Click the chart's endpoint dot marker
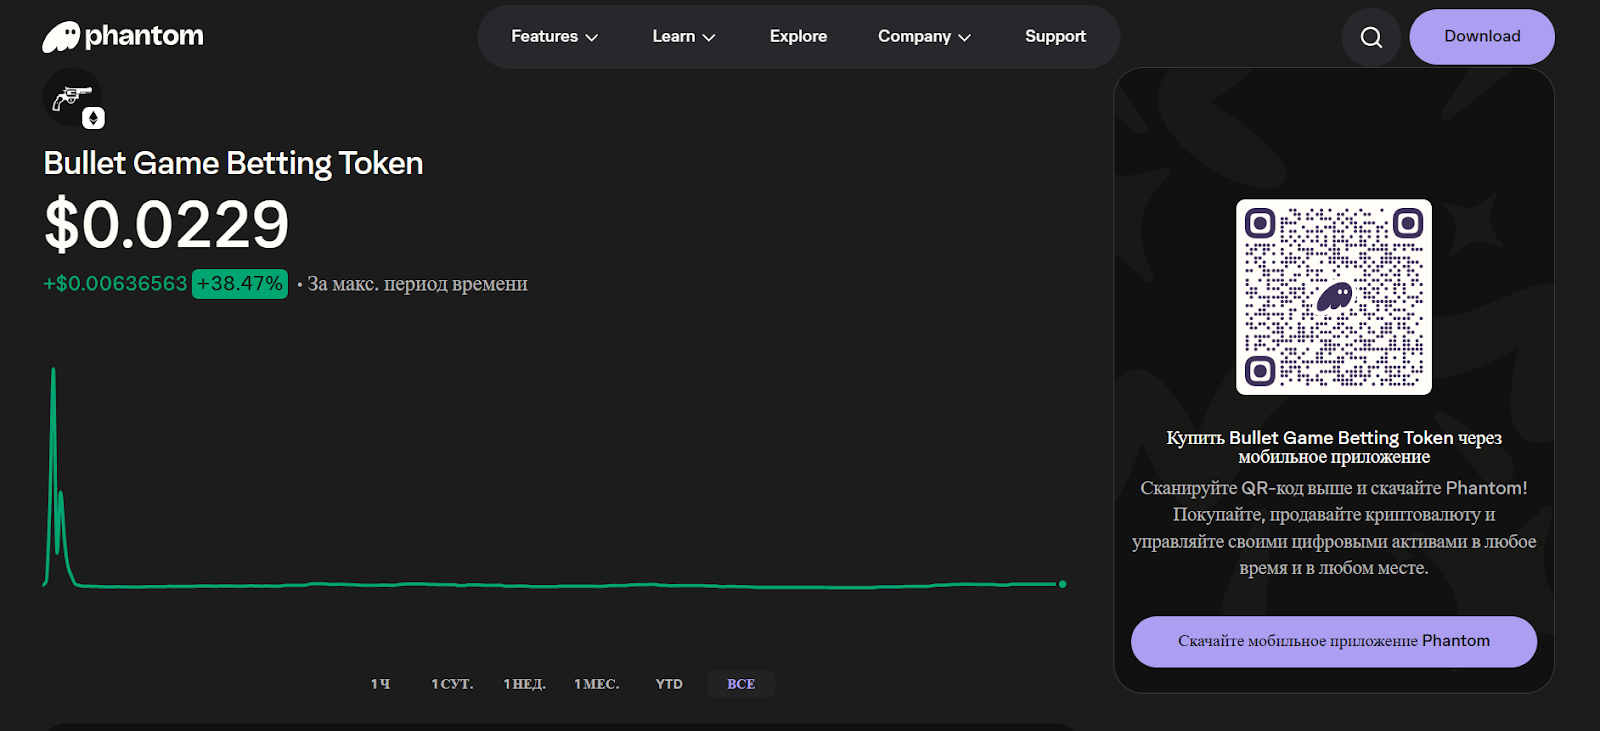Viewport: 1600px width, 731px height. tap(1062, 584)
